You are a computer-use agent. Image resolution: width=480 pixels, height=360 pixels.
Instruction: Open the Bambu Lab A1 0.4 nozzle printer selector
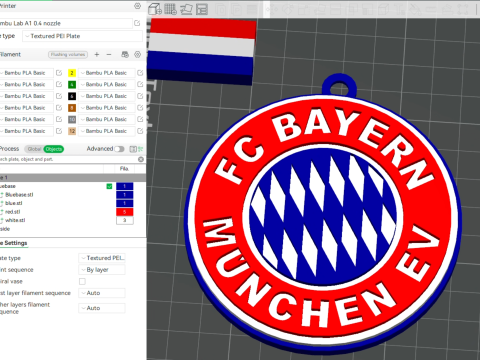(x=66, y=23)
